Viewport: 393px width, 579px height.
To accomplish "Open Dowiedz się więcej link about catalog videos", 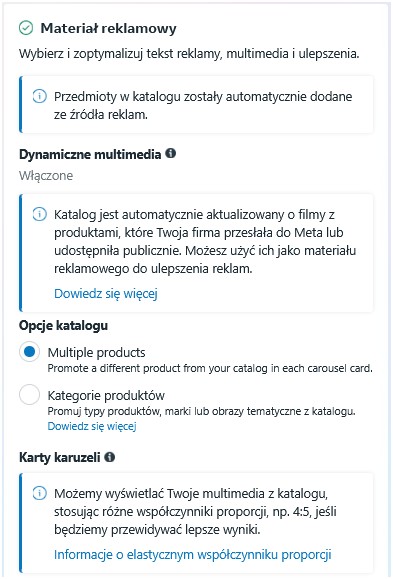I will (106, 294).
